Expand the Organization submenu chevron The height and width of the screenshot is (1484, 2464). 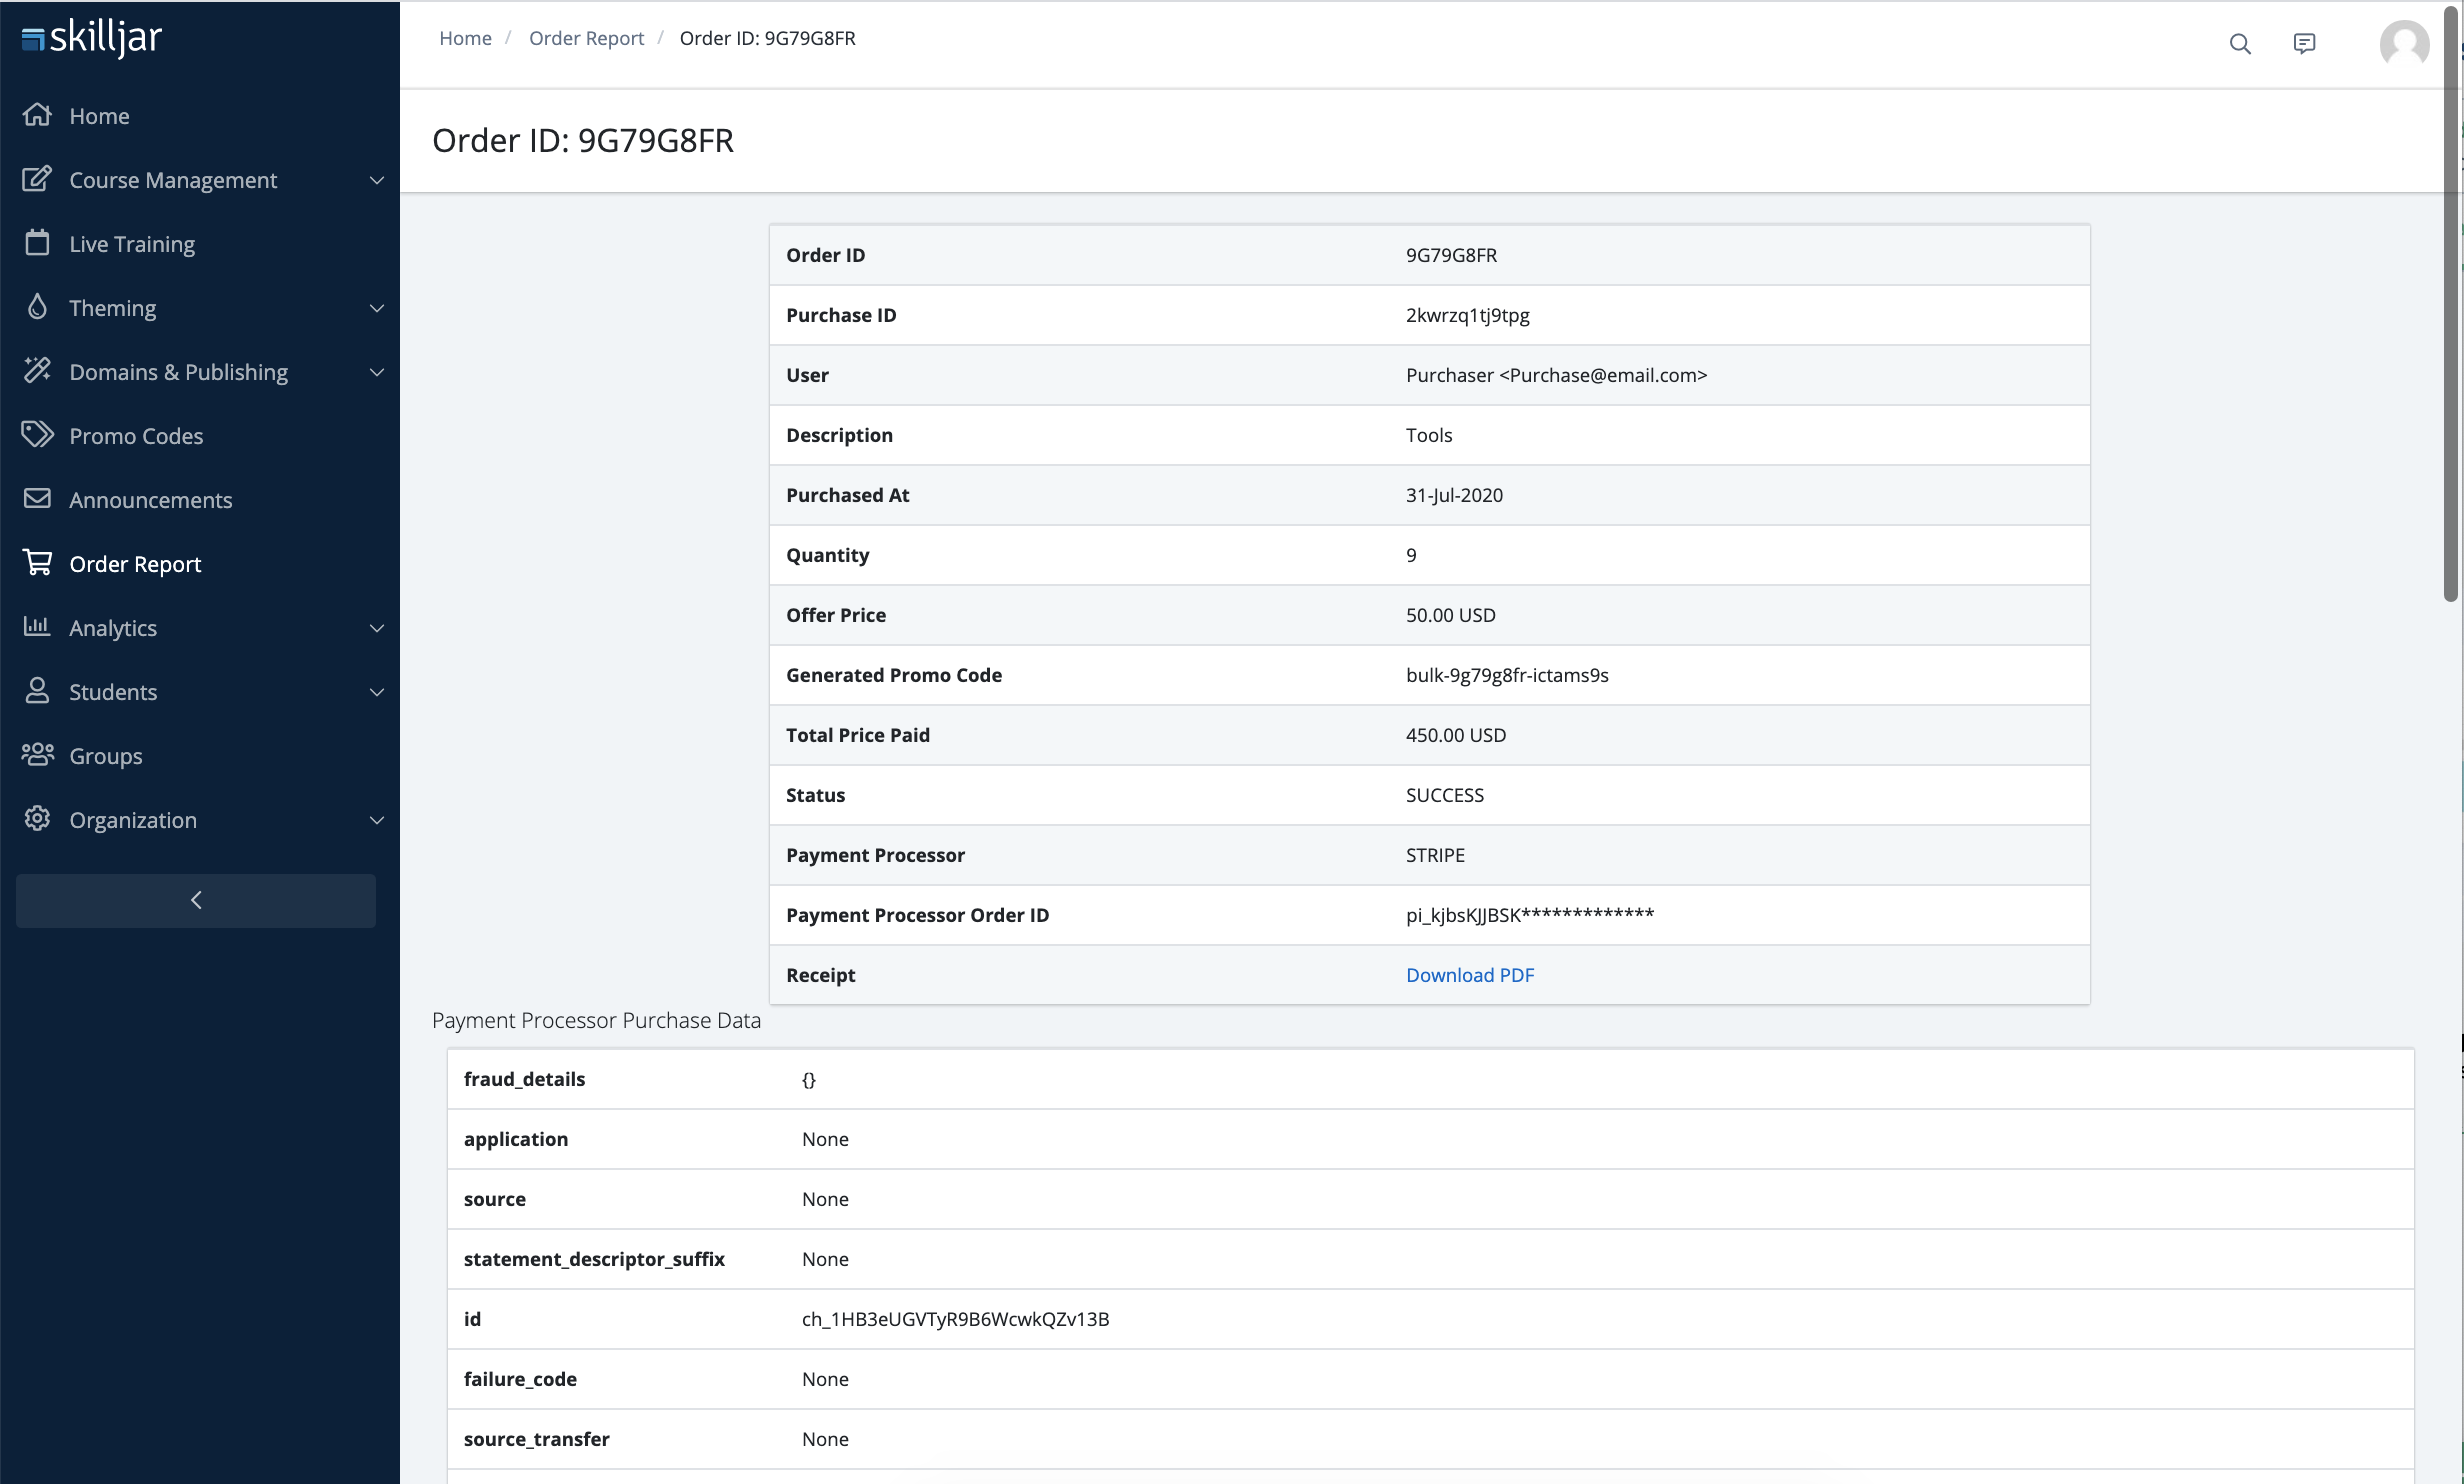click(377, 821)
